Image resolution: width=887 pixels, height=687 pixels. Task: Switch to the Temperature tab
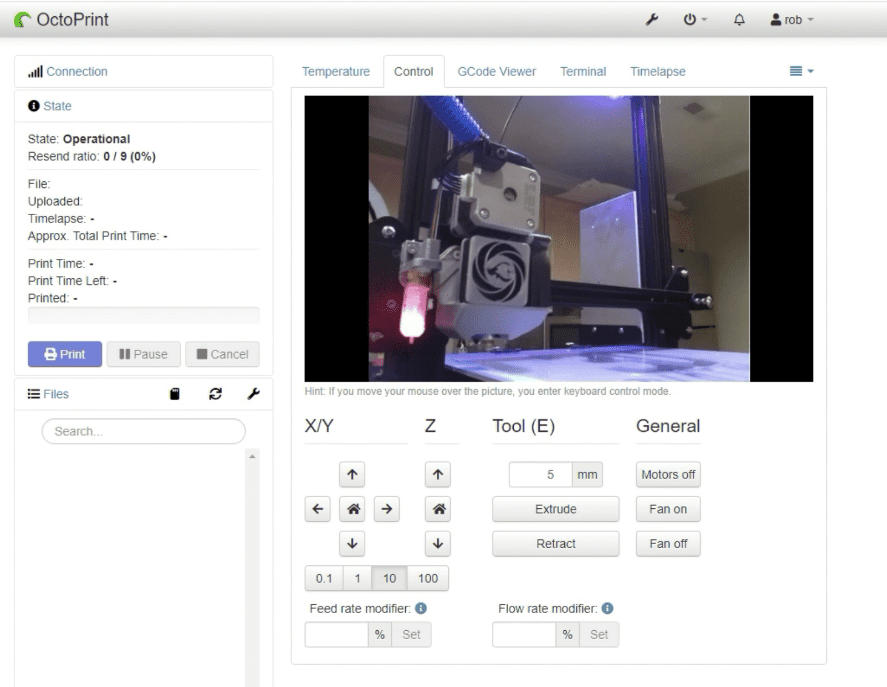click(336, 72)
